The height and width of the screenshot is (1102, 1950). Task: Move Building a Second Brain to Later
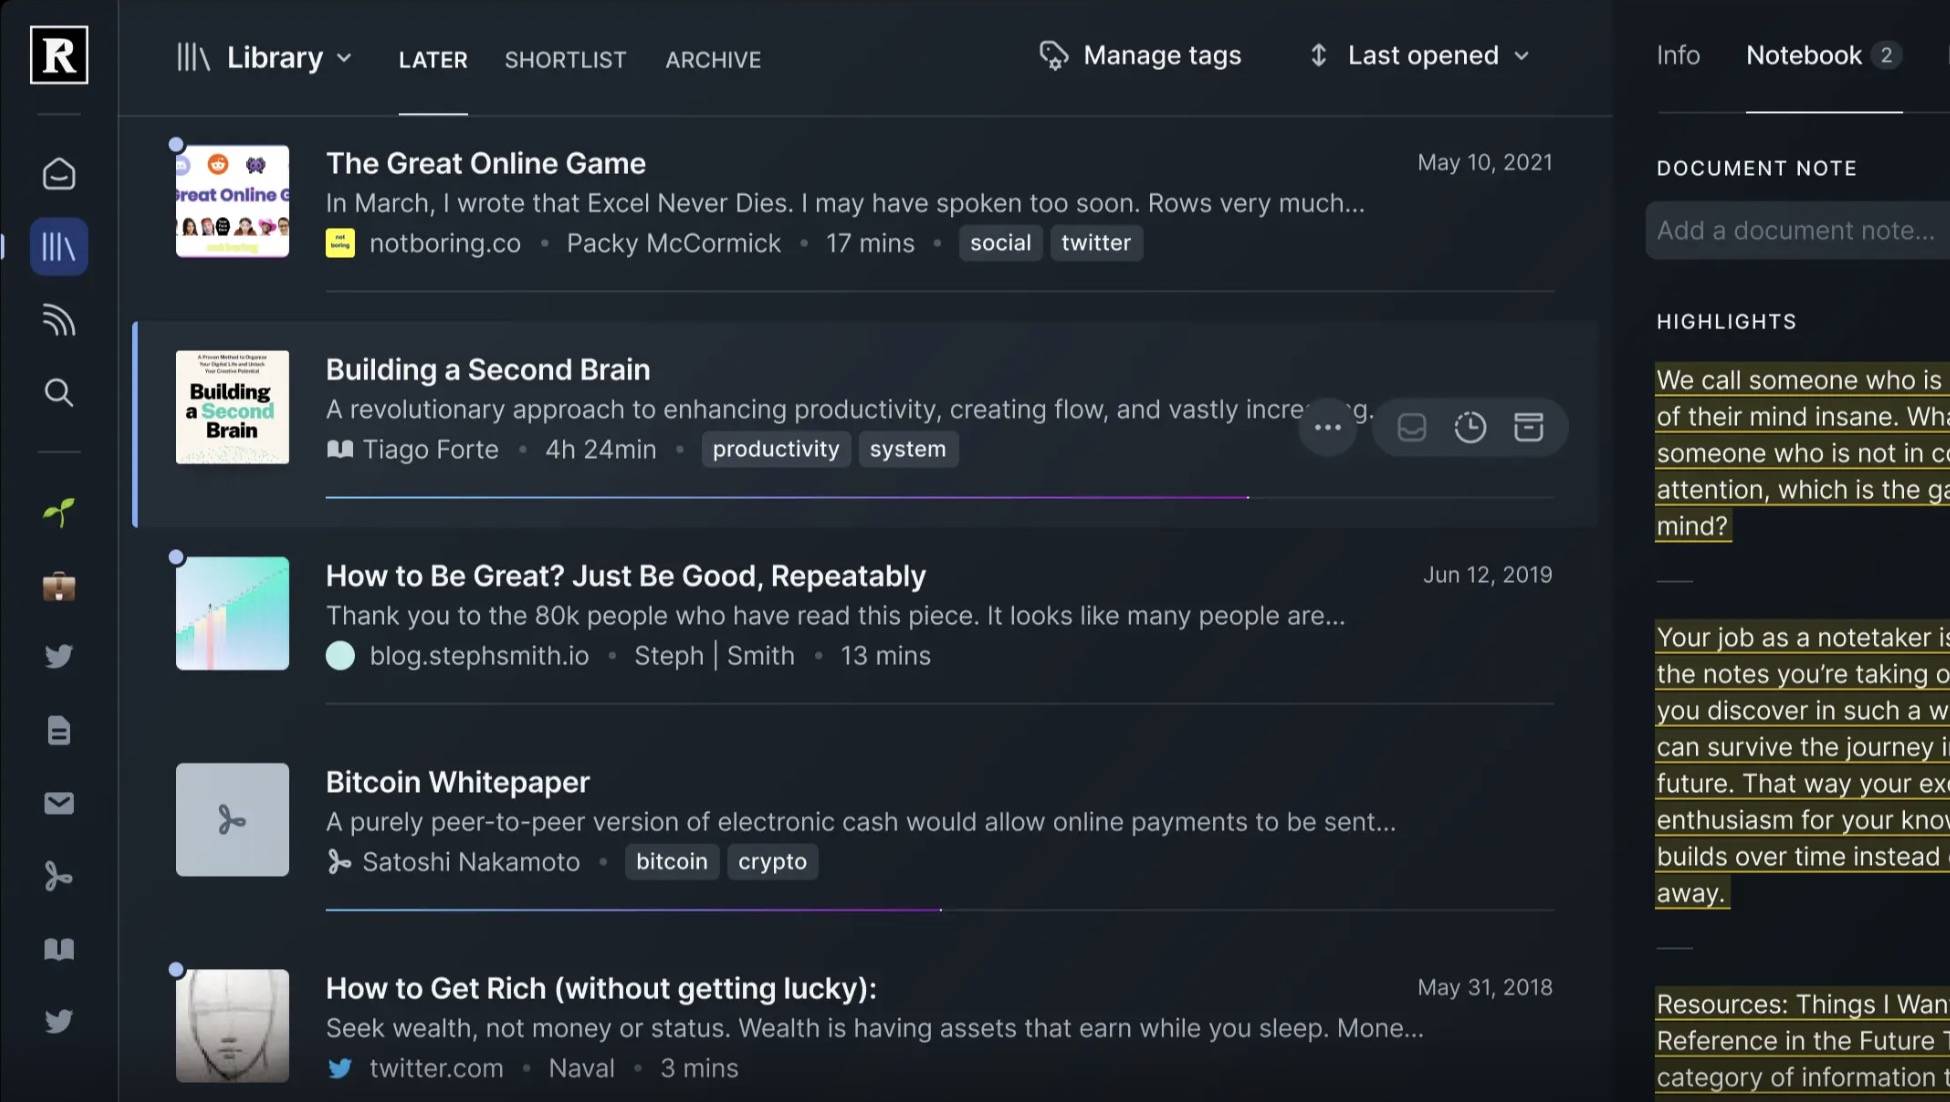(1469, 427)
